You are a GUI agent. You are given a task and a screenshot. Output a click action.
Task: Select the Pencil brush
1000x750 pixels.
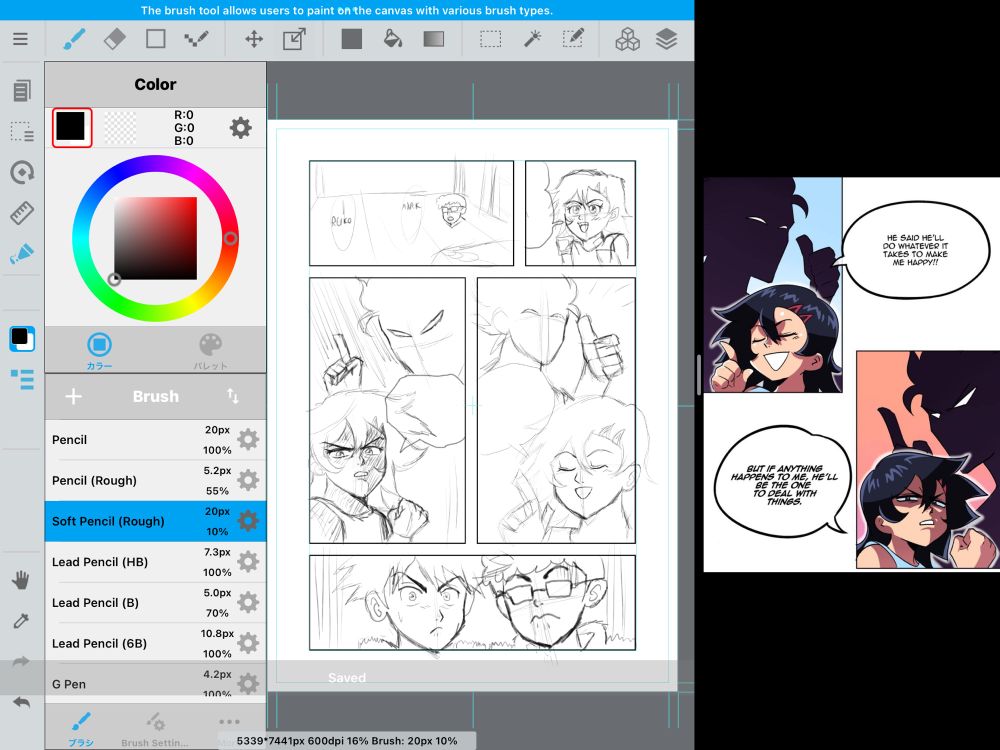click(155, 439)
